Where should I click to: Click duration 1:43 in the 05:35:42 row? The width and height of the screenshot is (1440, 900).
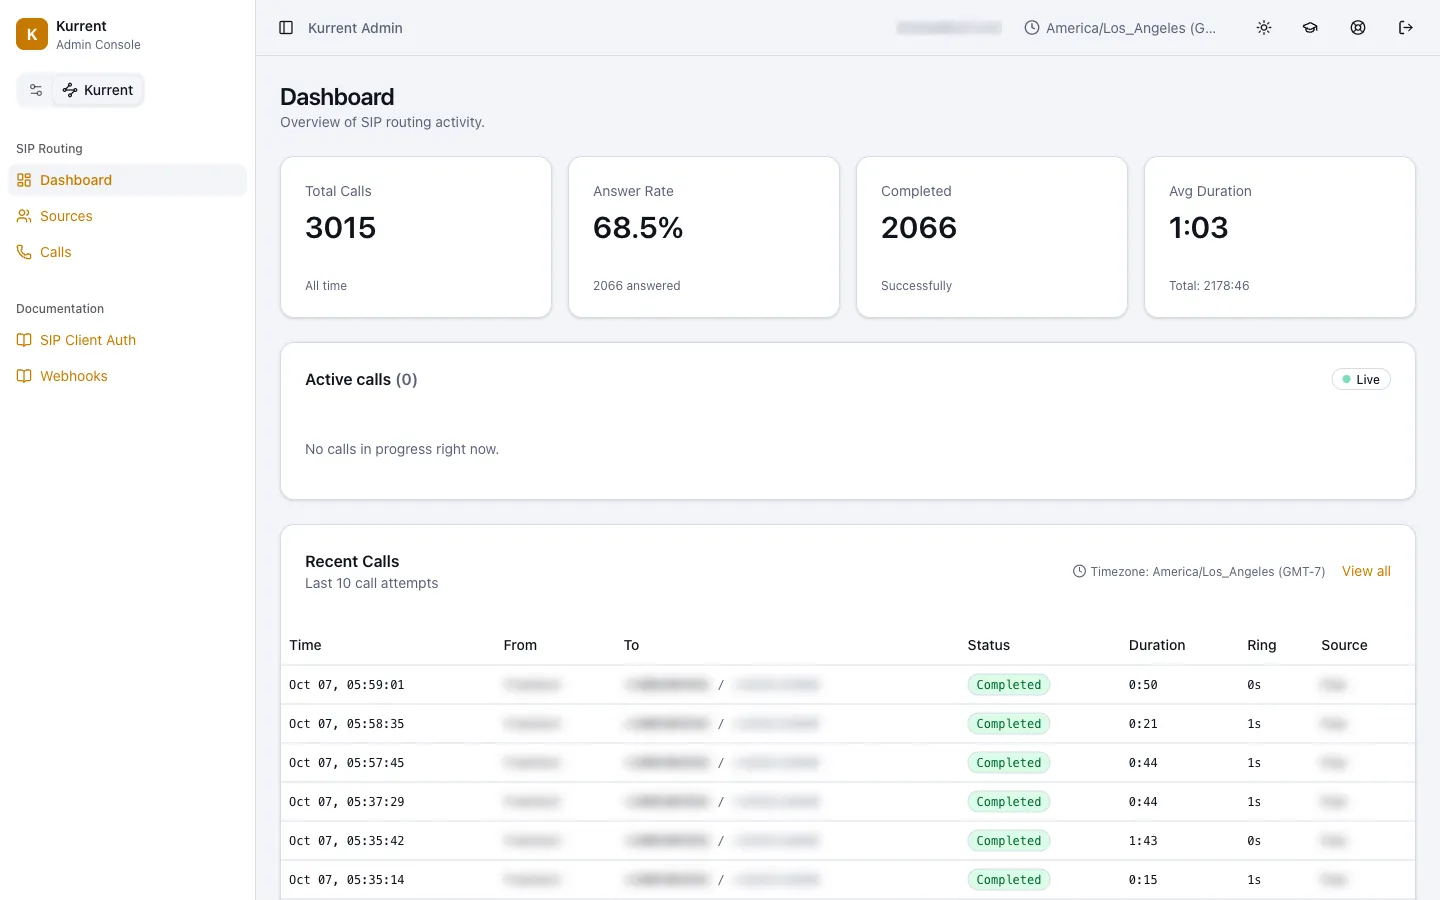click(x=1143, y=841)
